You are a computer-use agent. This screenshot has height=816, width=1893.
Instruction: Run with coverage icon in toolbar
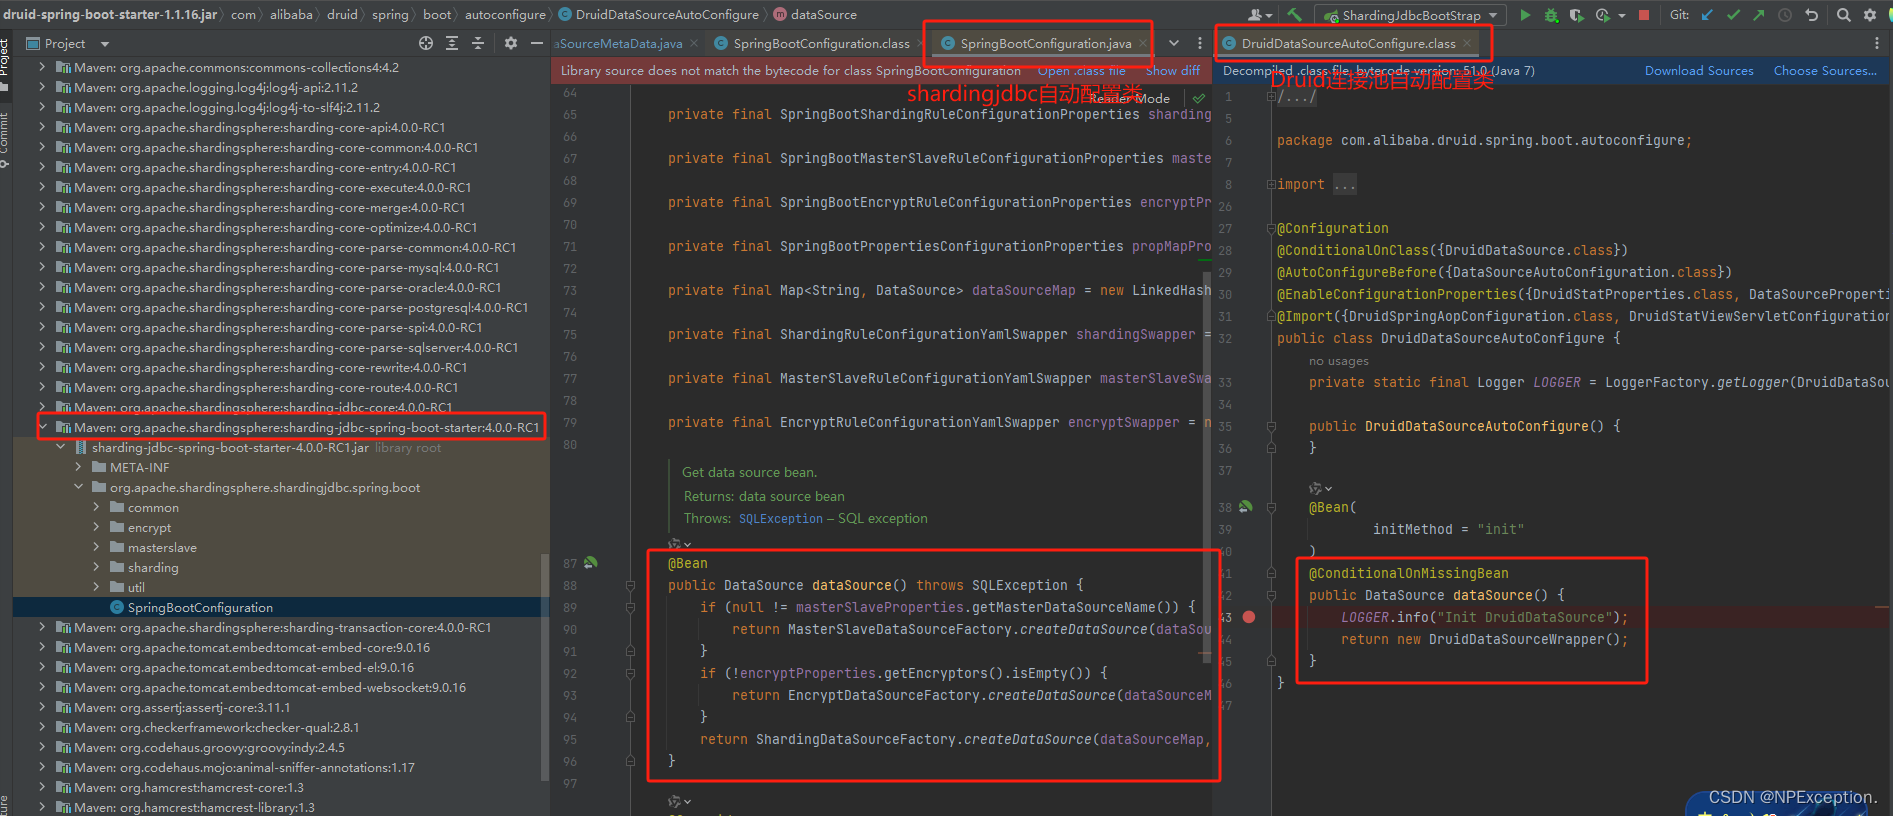point(1576,15)
